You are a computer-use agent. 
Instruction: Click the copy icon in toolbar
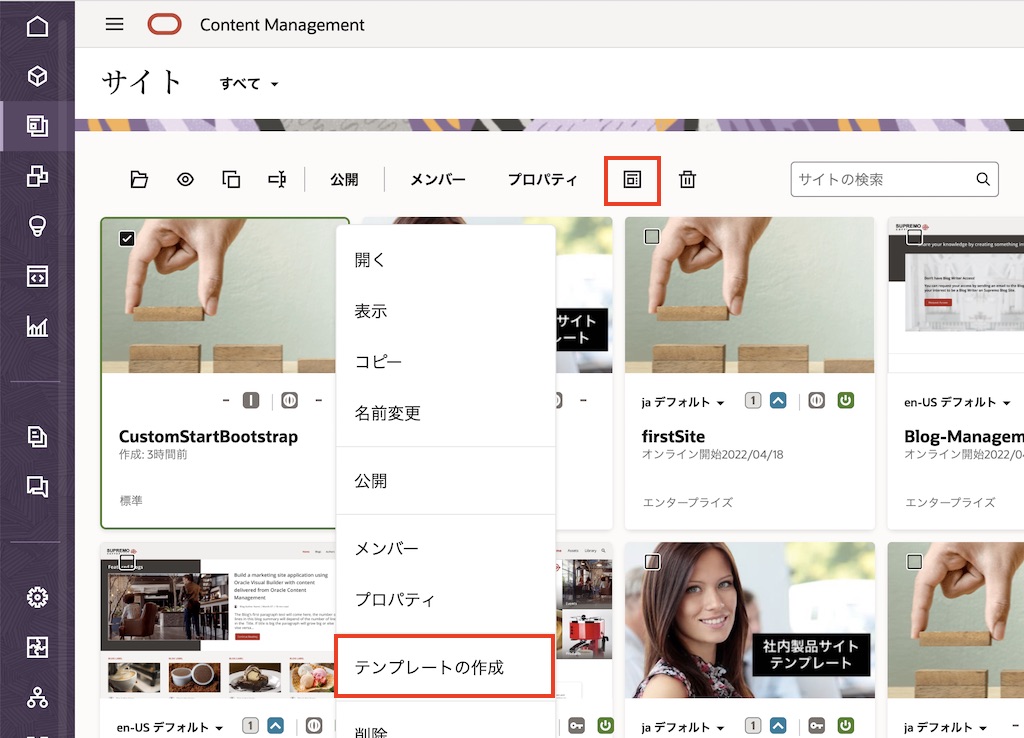pos(231,180)
